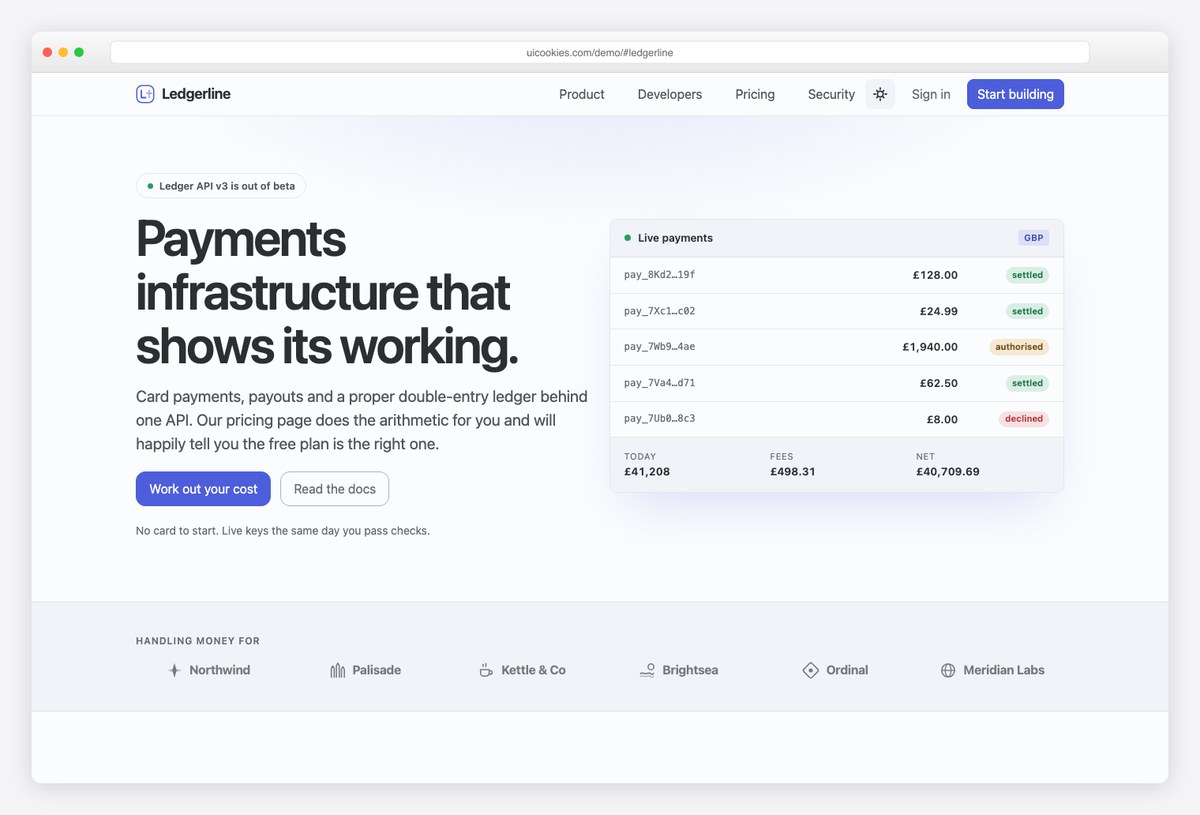1200x815 pixels.
Task: Click the Brightsea company name
Action: point(690,670)
